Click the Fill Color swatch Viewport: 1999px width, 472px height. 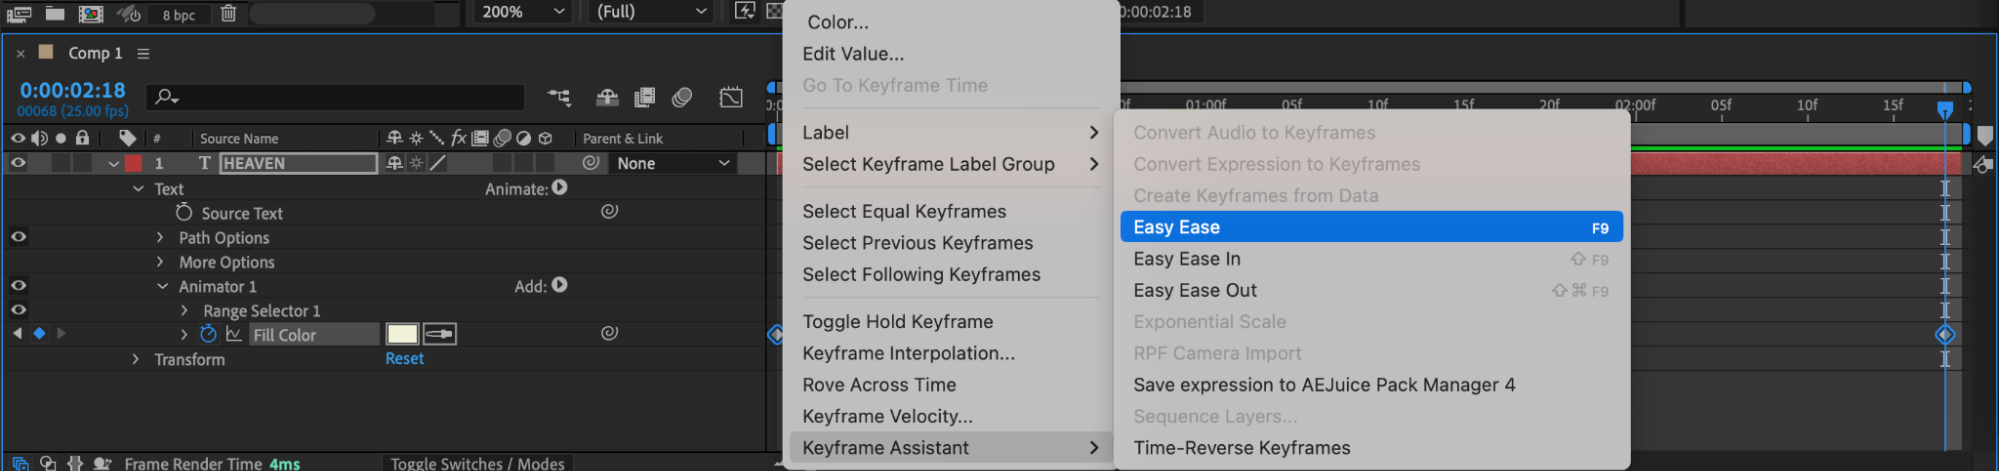click(x=402, y=334)
